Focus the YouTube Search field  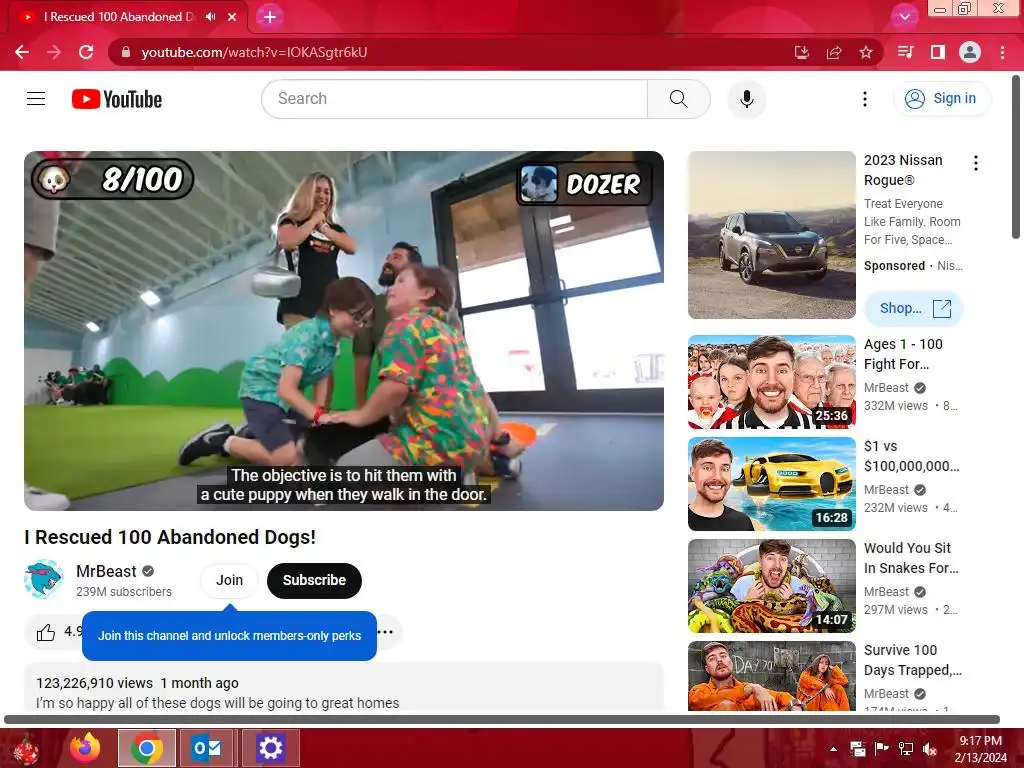[x=455, y=99]
